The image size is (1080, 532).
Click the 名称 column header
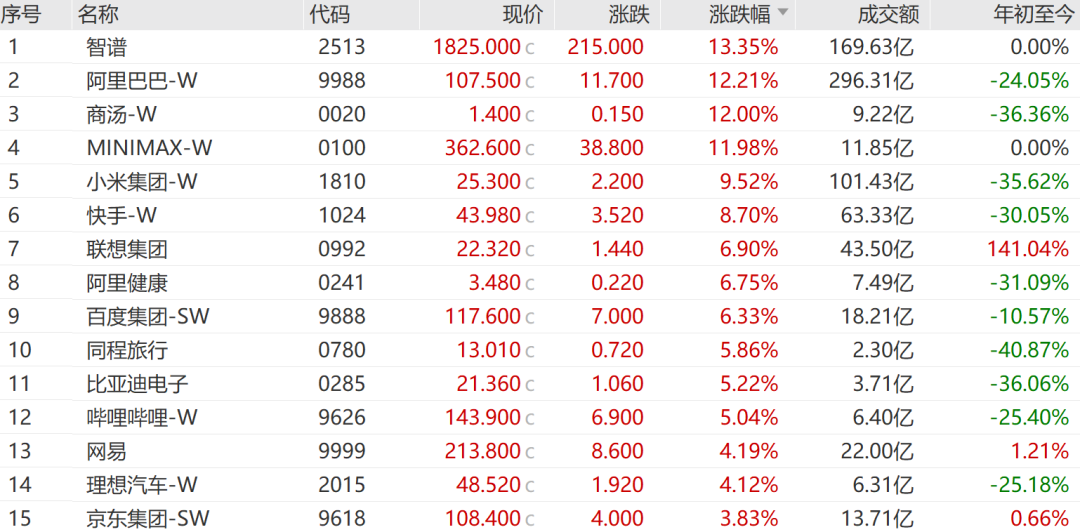click(98, 13)
